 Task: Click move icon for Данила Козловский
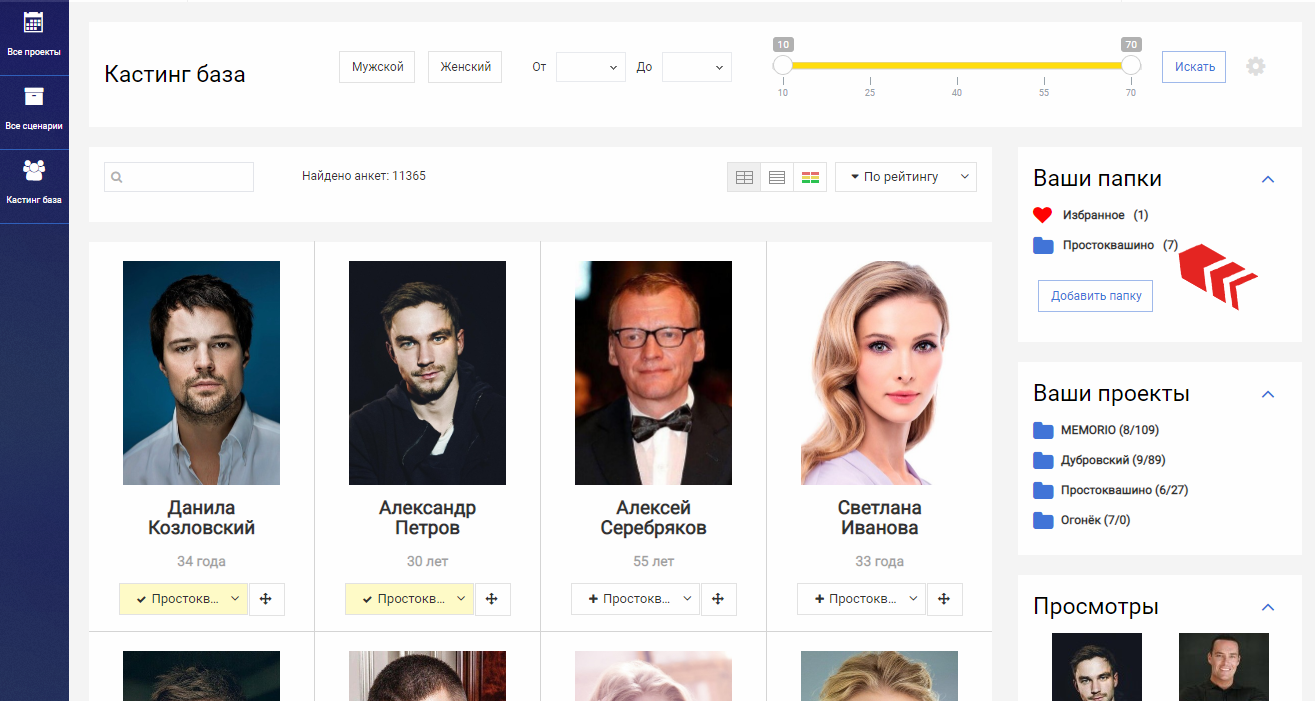coord(266,599)
